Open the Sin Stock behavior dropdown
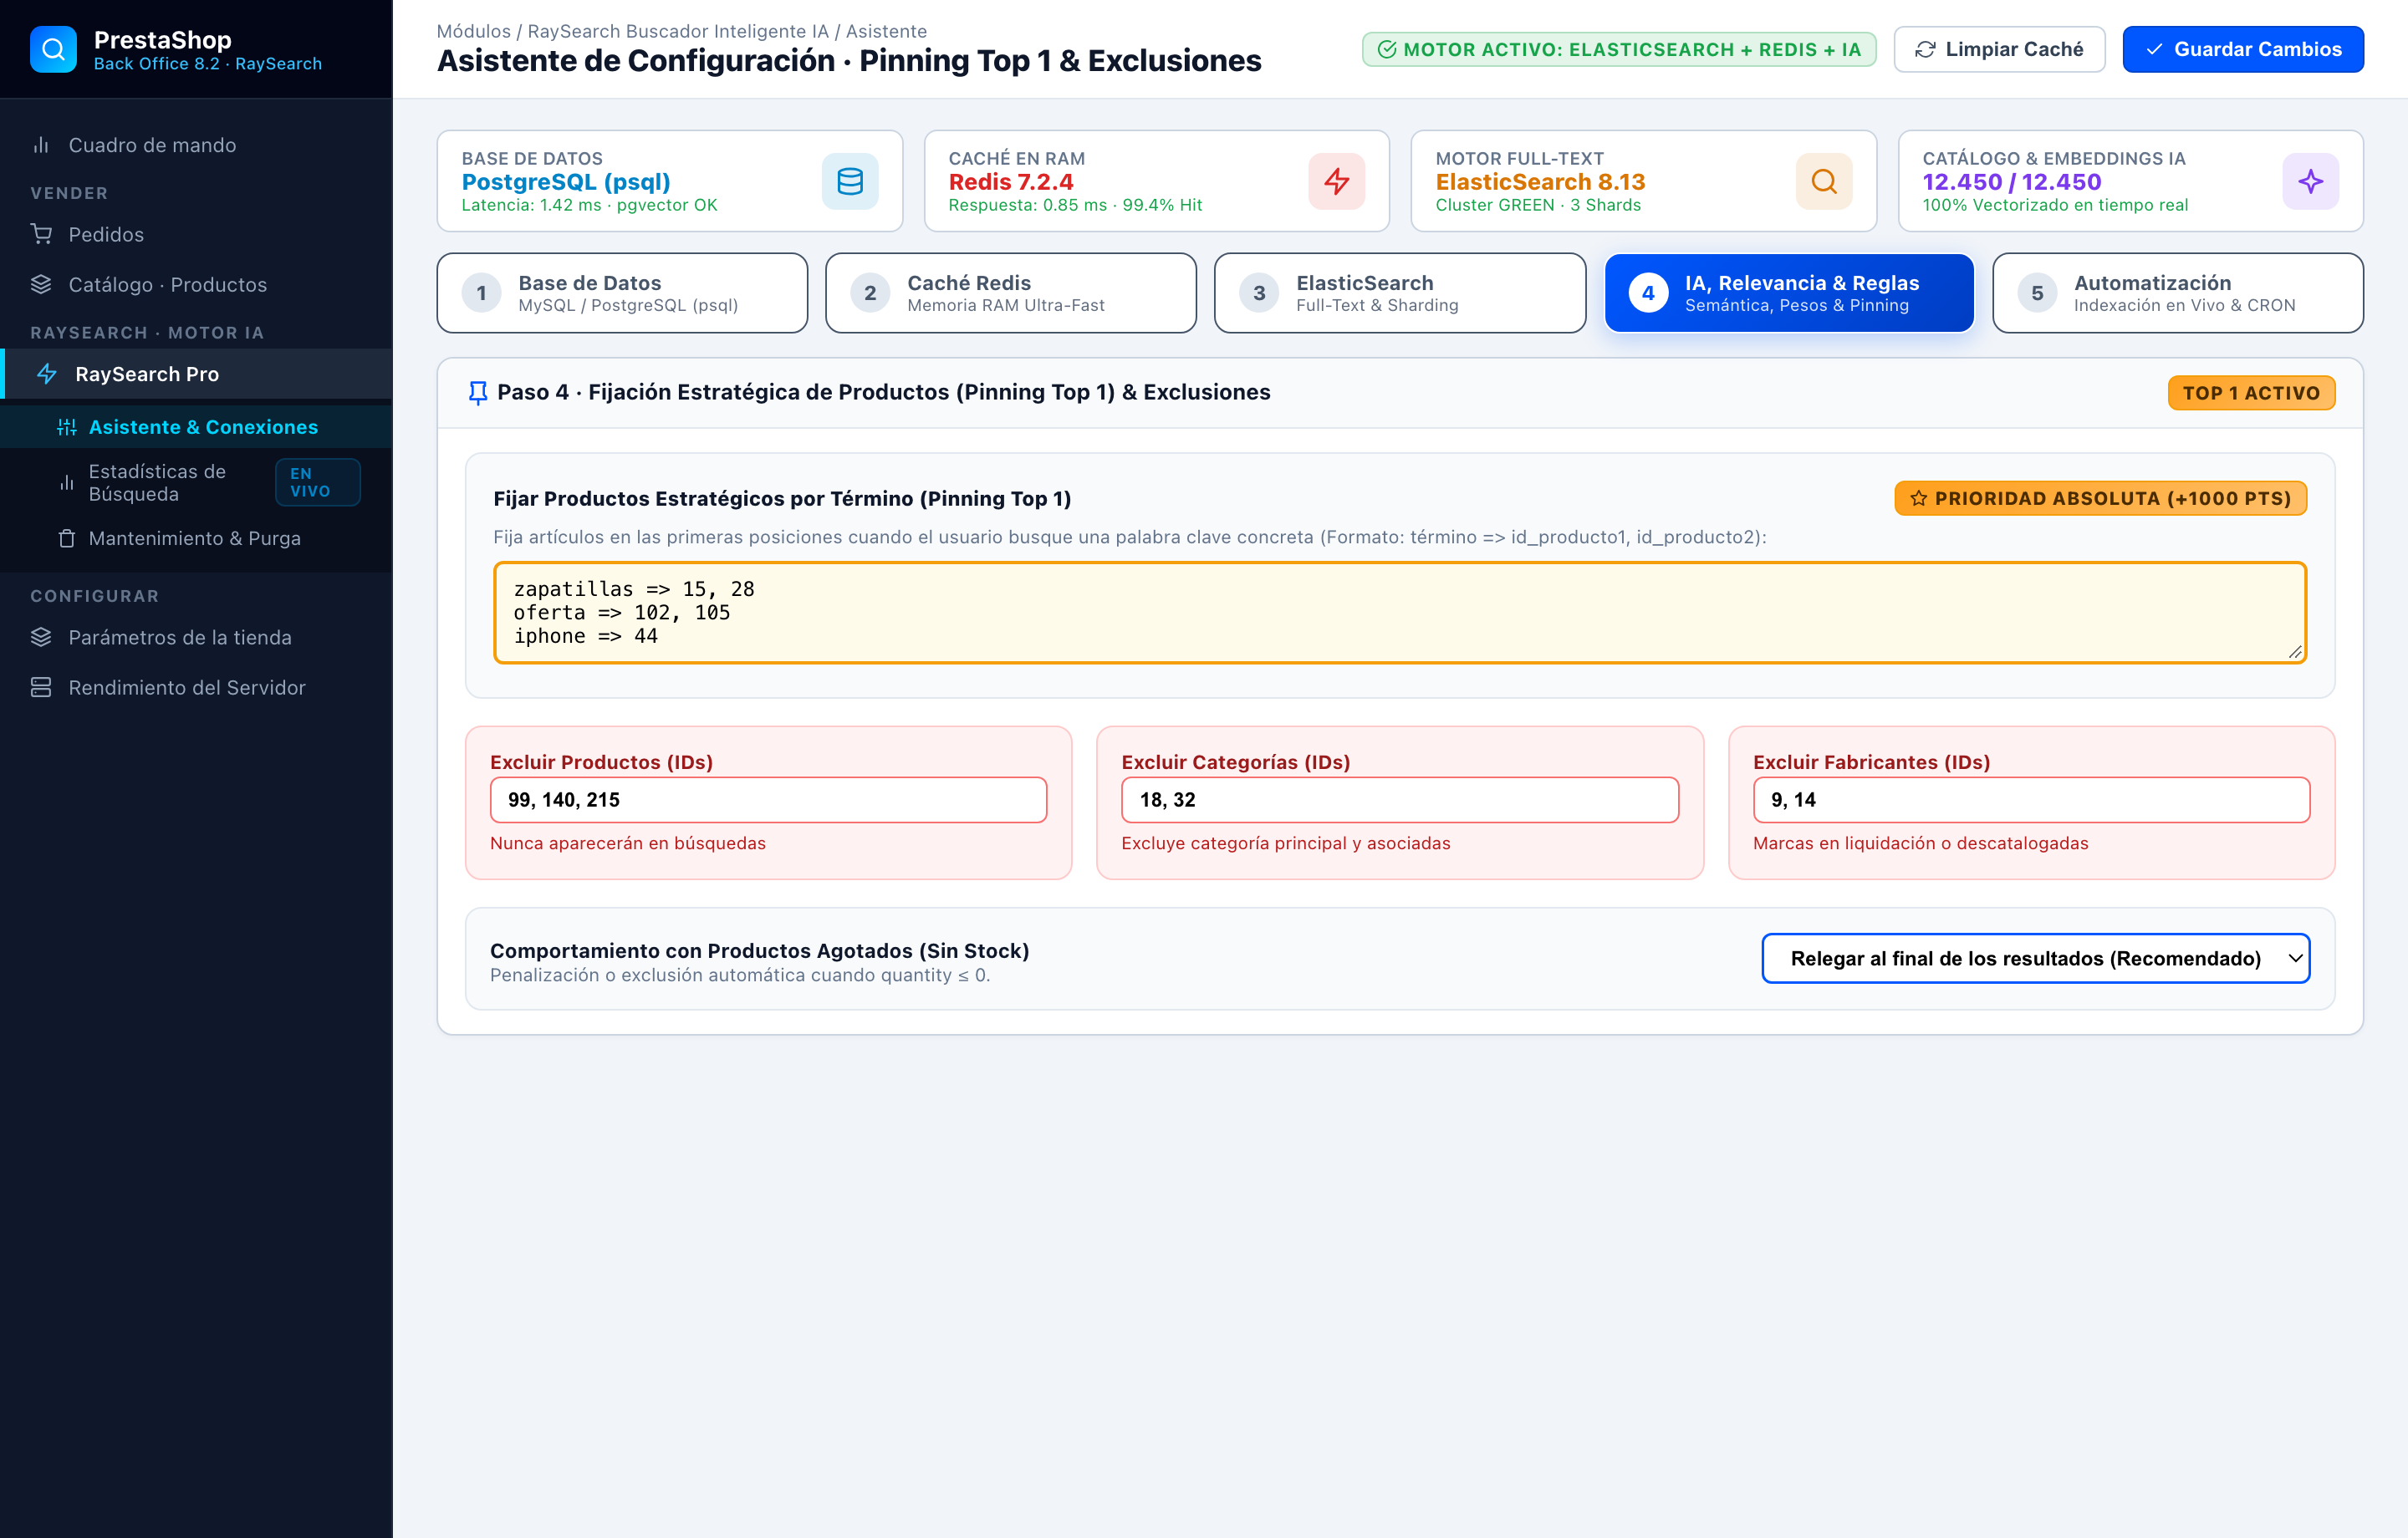Image resolution: width=2408 pixels, height=1538 pixels. click(2035, 958)
